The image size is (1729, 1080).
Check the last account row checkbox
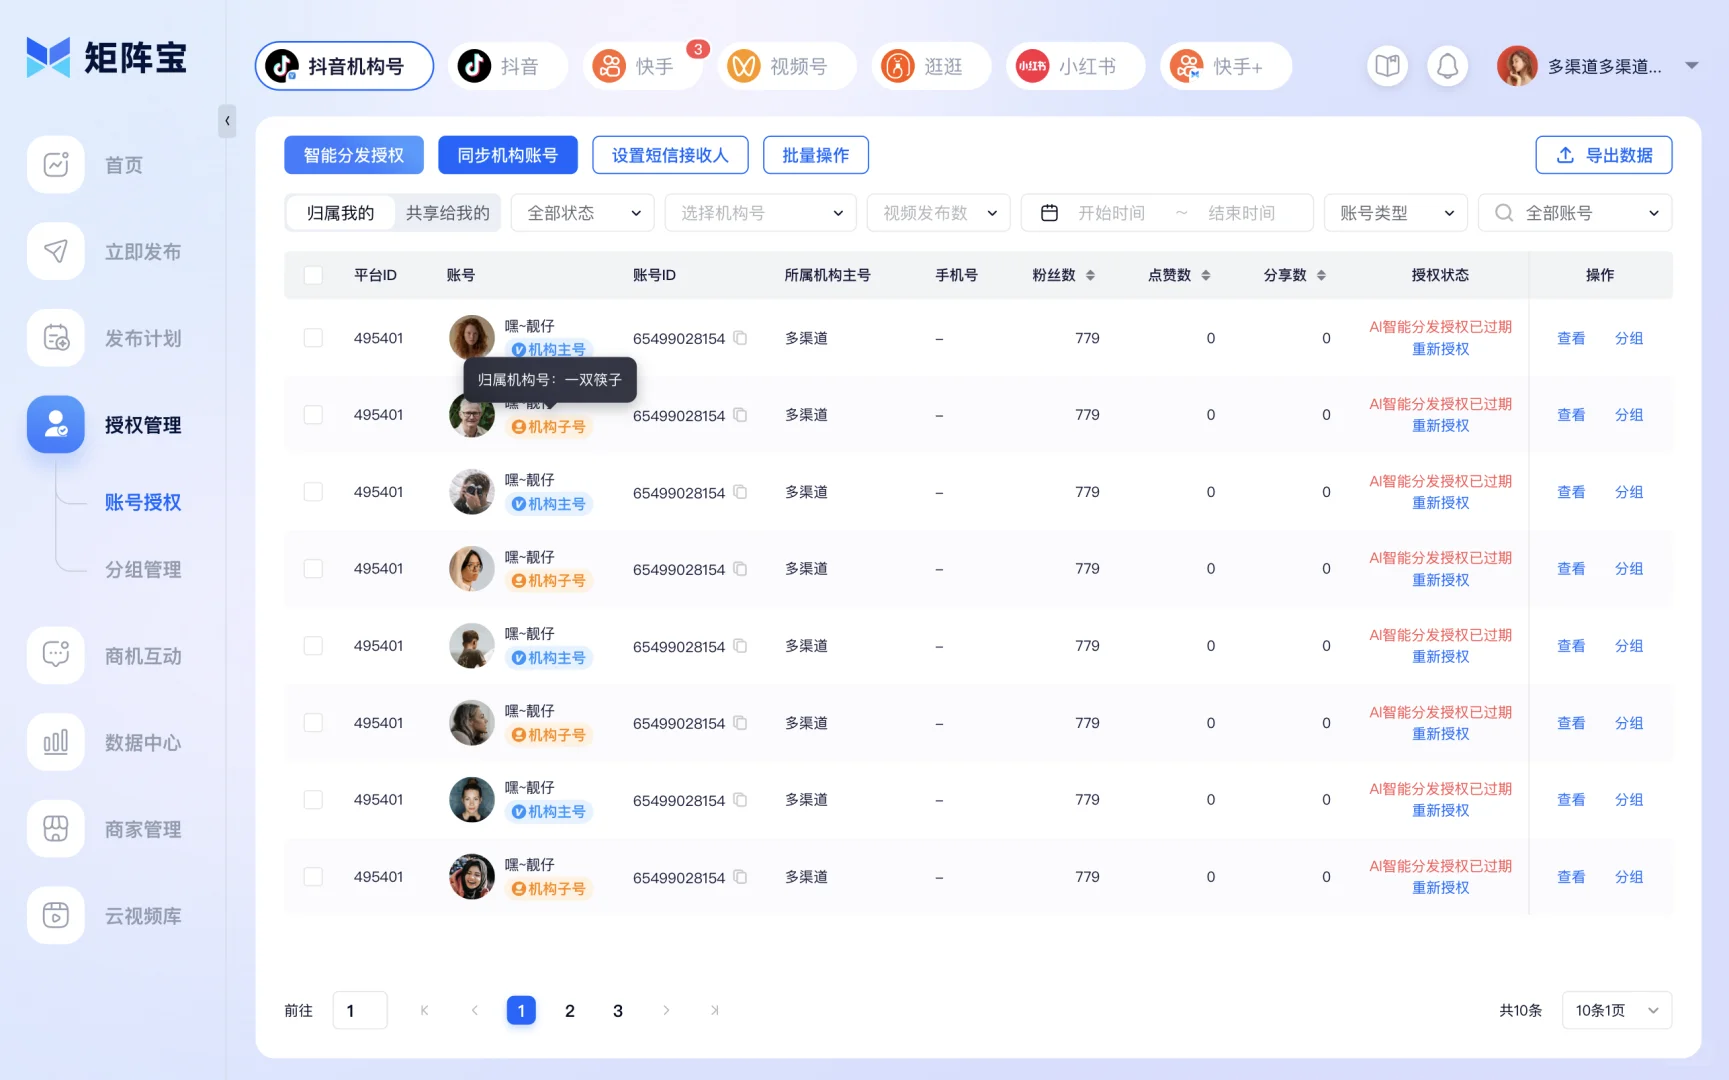click(x=313, y=877)
